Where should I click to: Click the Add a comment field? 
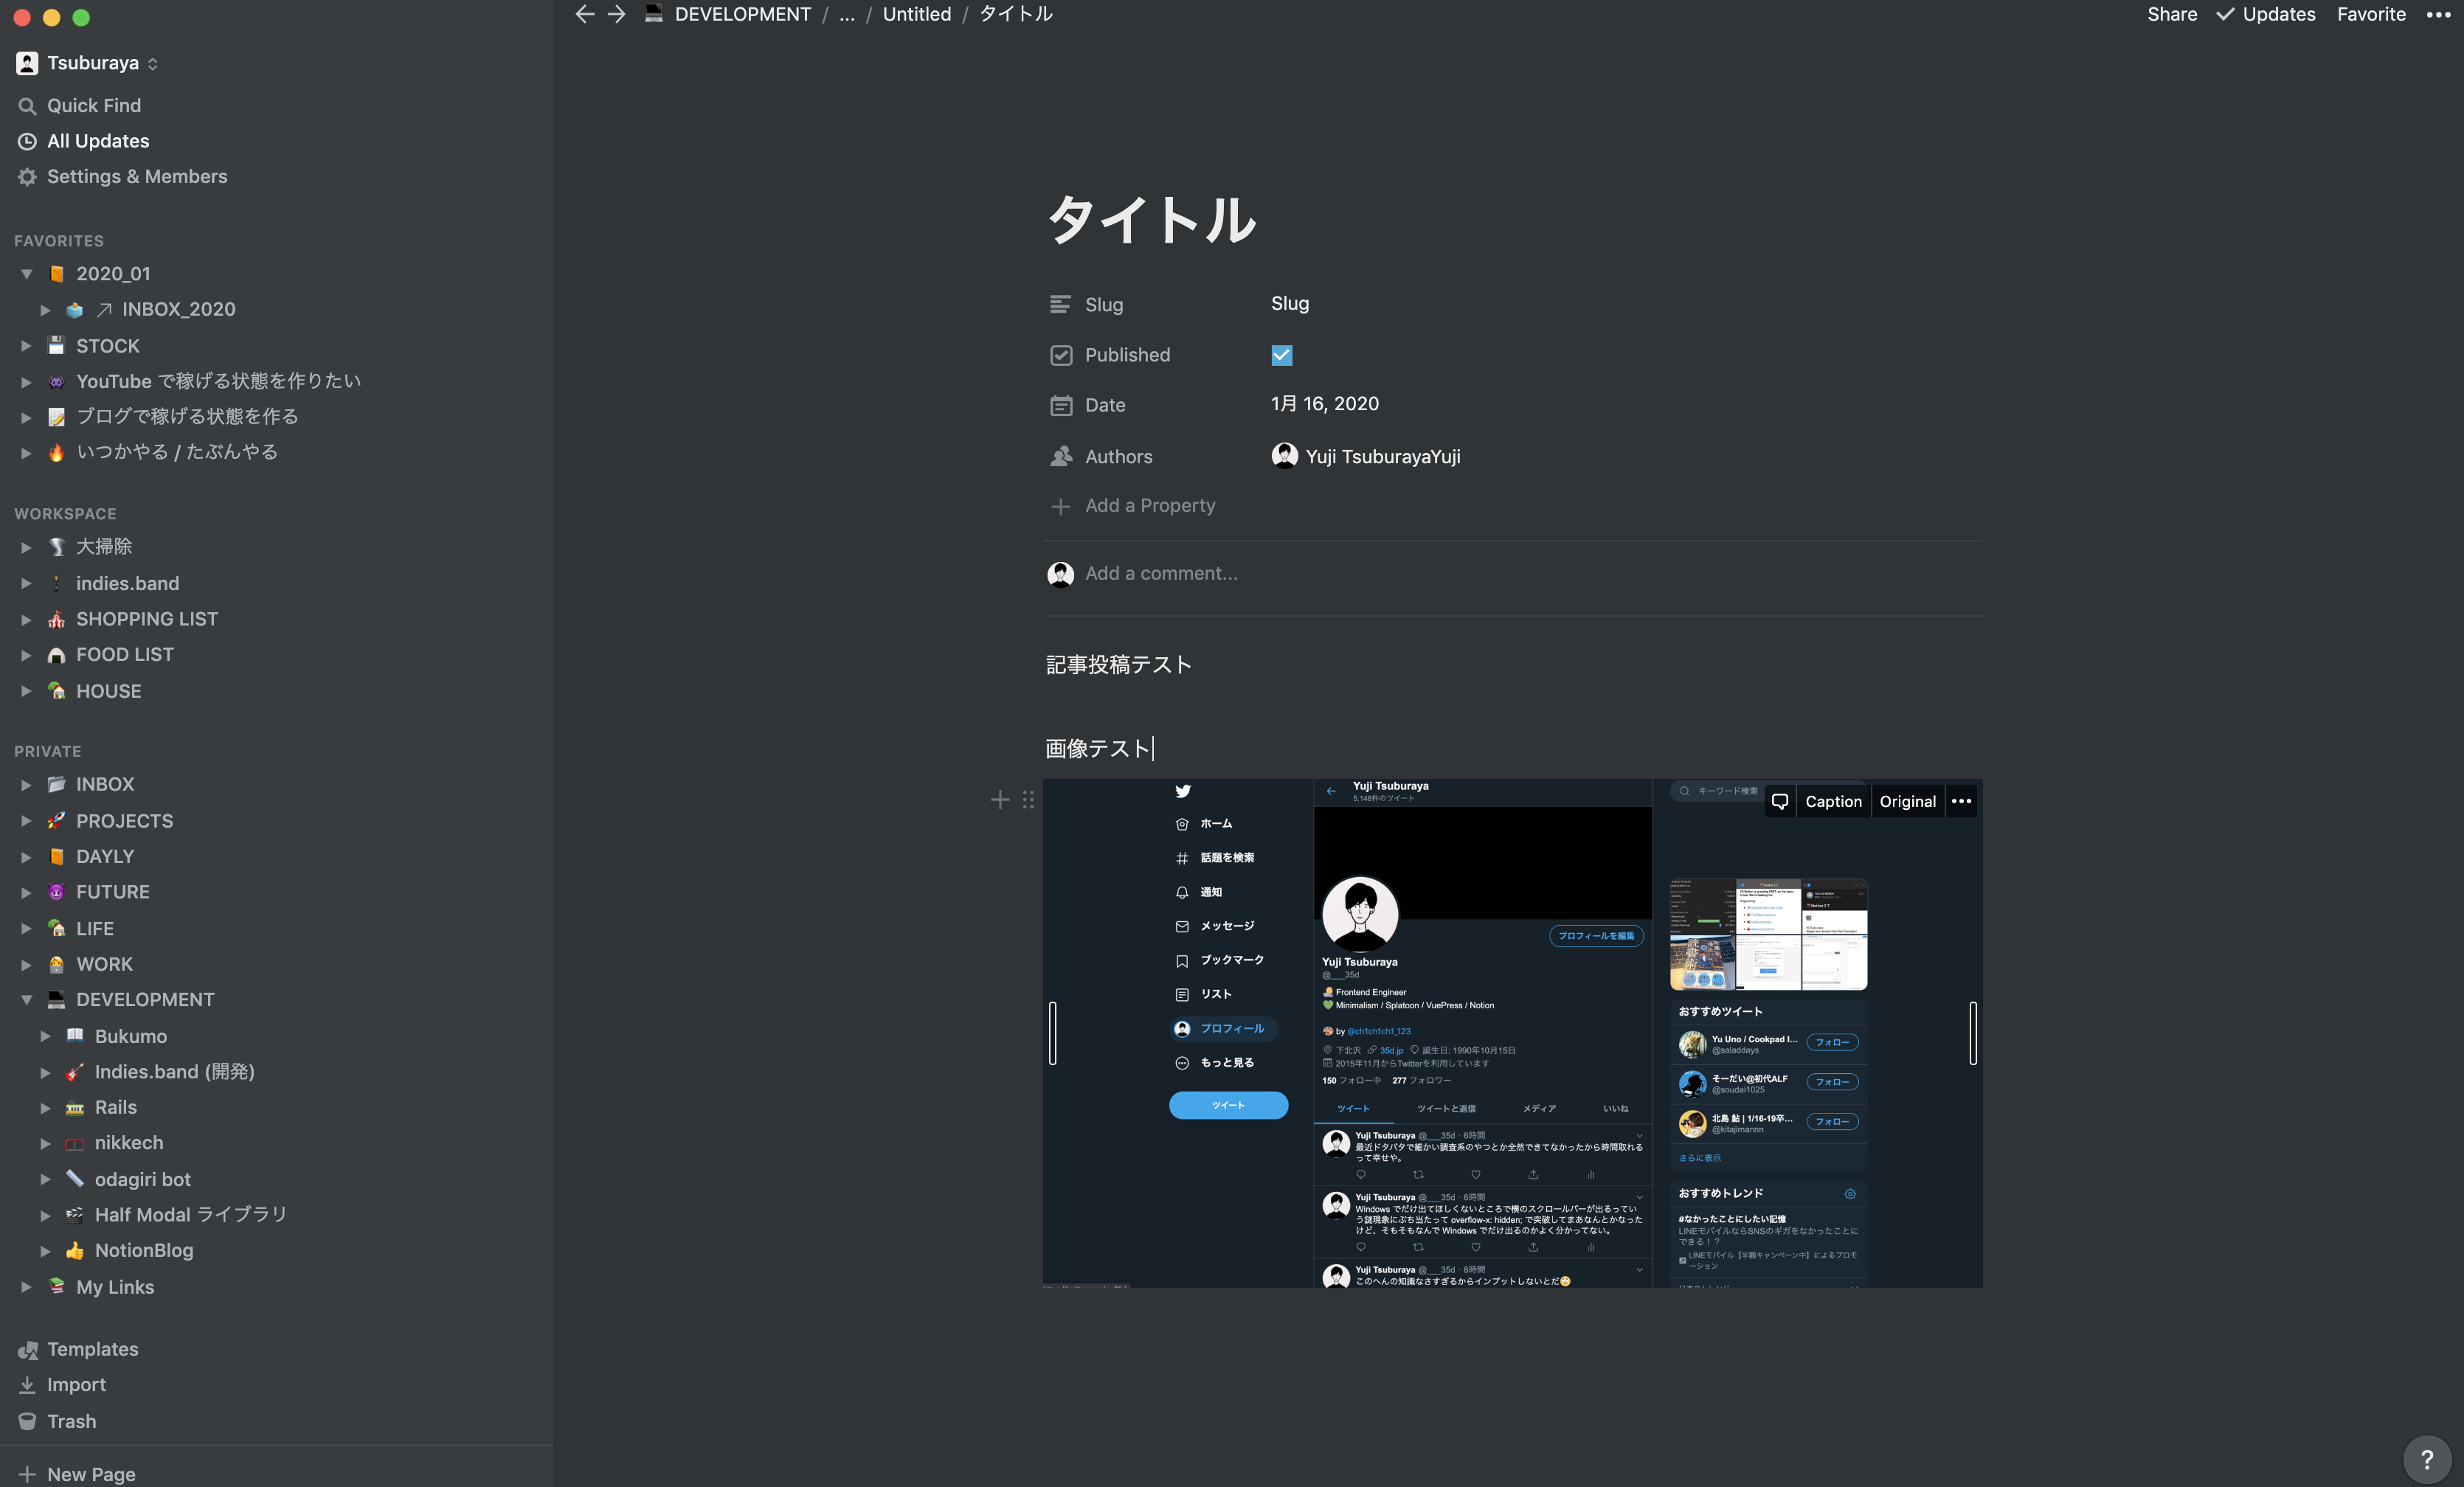point(1162,574)
